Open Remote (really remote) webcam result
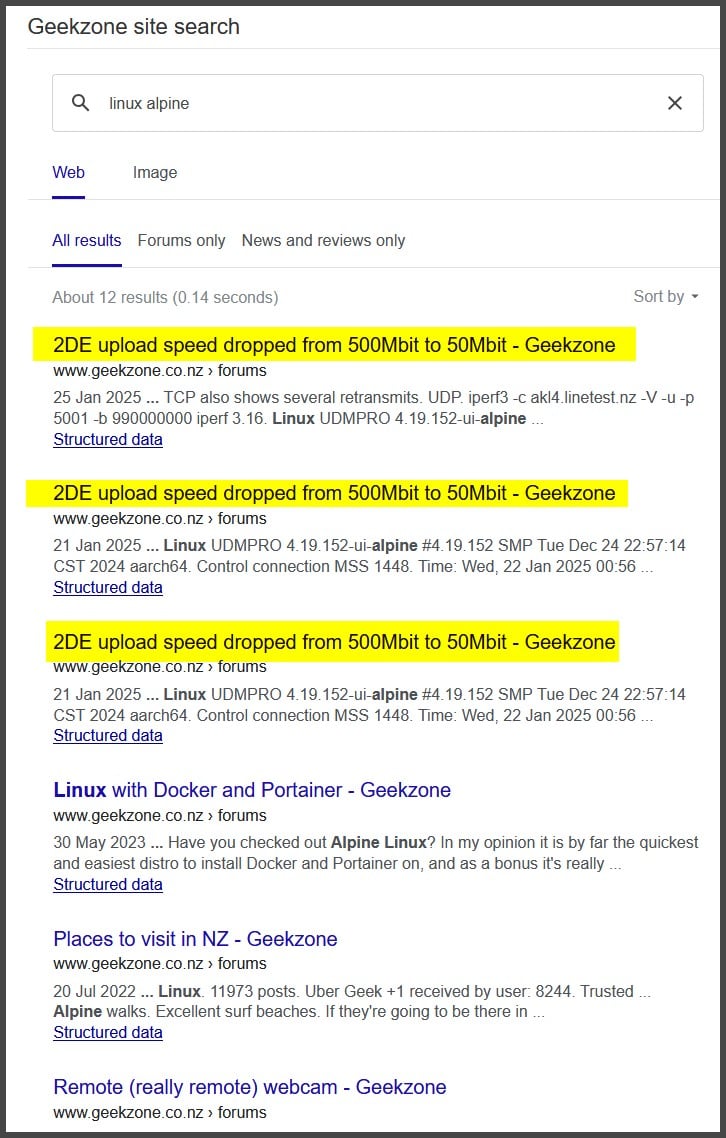This screenshot has height=1138, width=726. (x=249, y=1087)
